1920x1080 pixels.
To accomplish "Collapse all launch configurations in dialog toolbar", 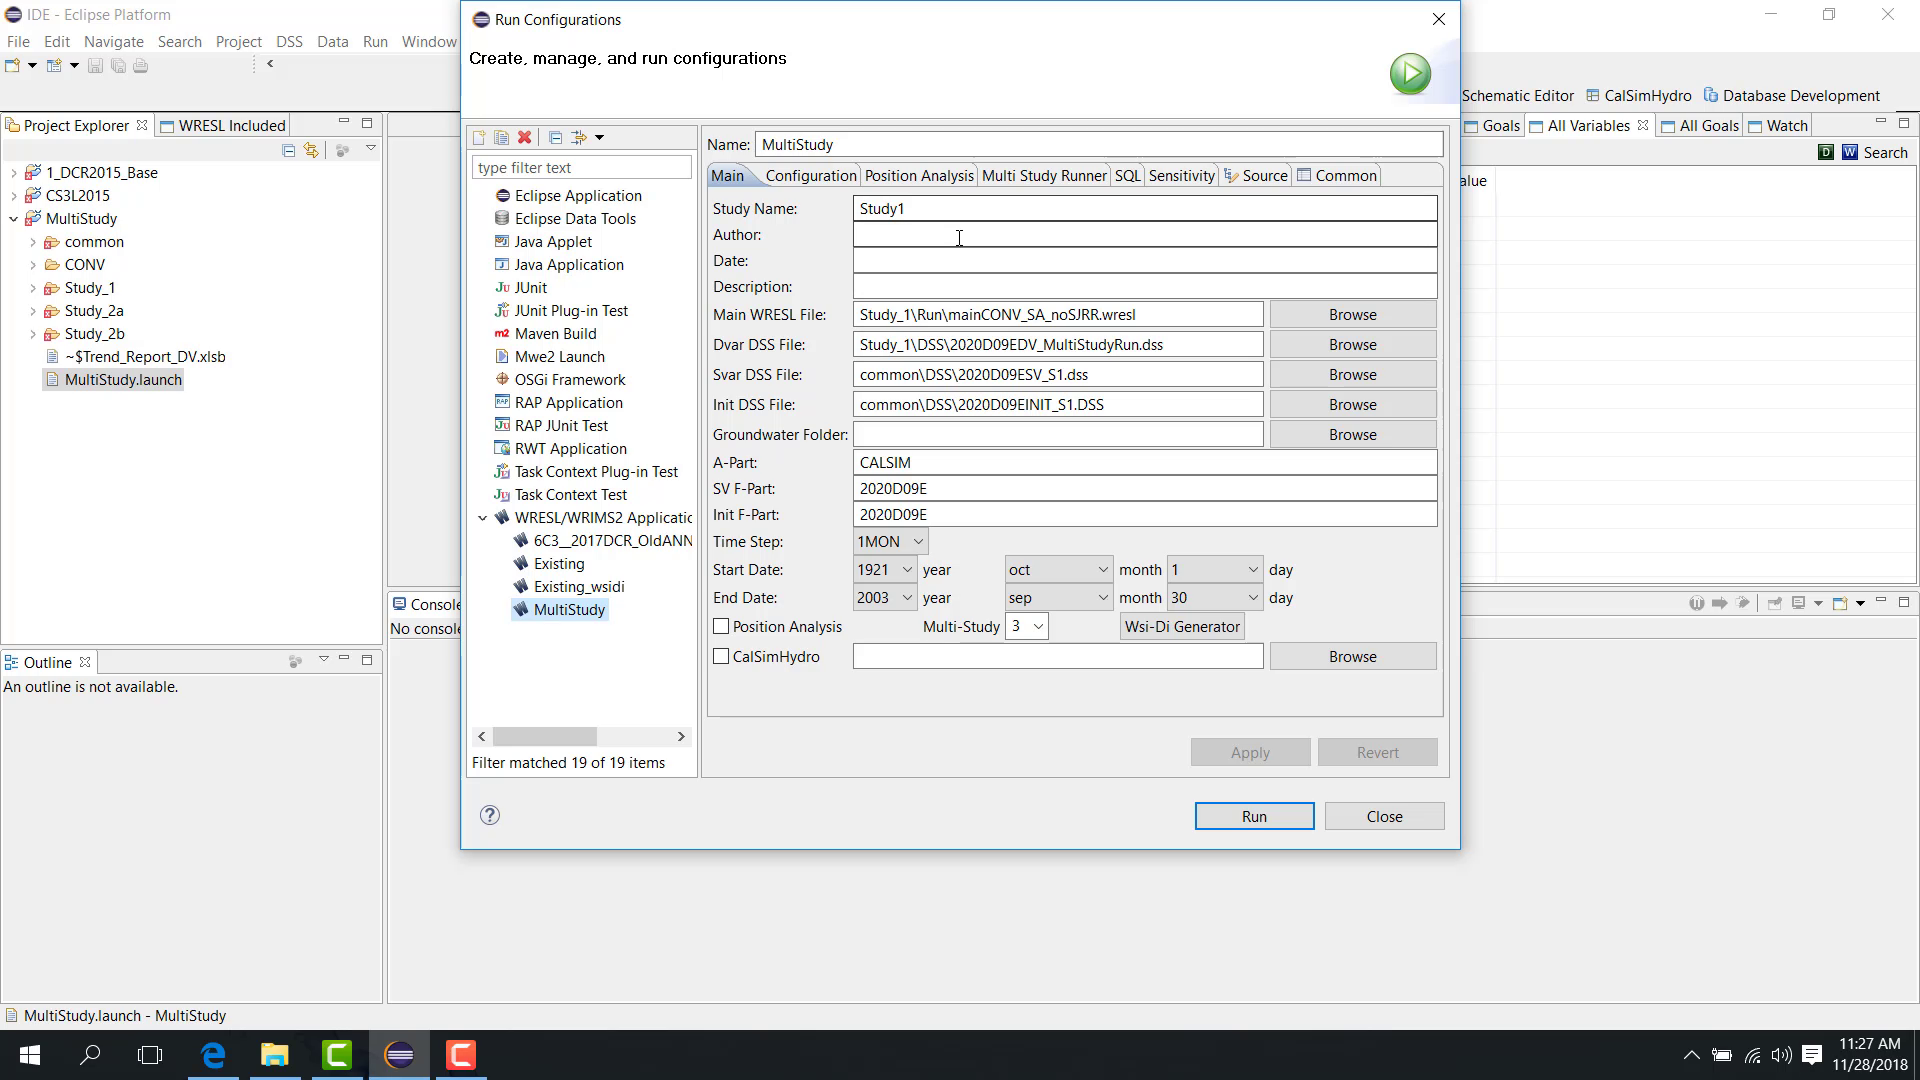I will (x=555, y=137).
